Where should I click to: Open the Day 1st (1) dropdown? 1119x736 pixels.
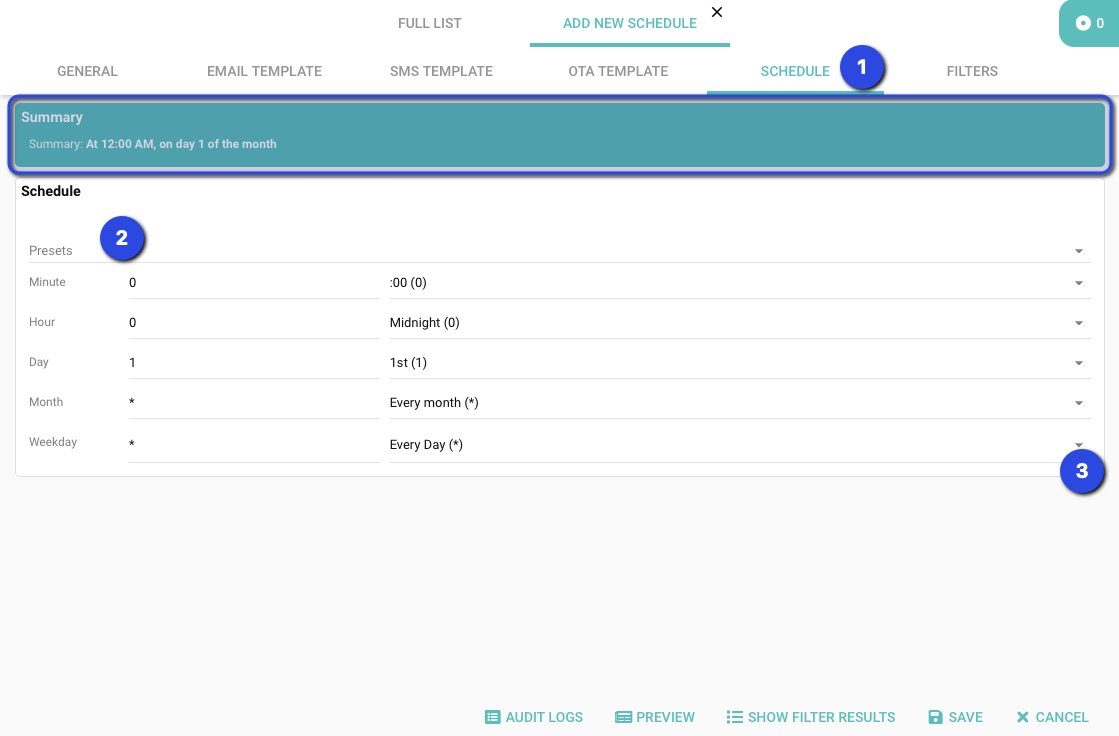1079,363
